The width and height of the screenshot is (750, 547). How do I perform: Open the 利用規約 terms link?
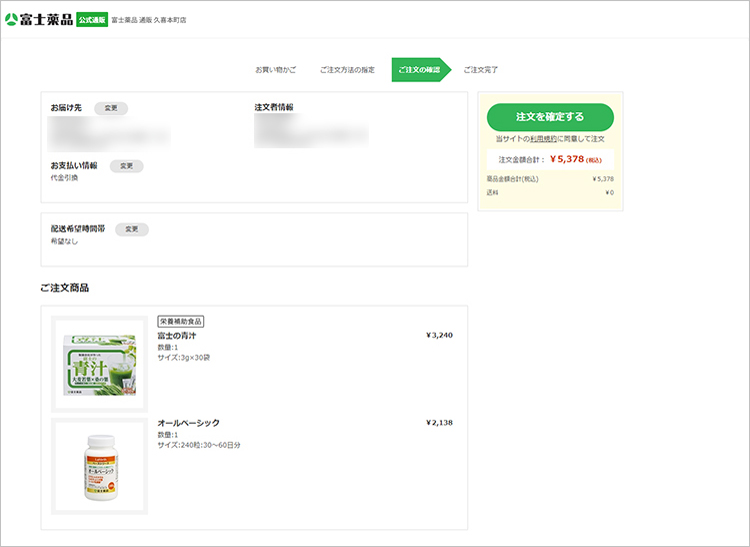pyautogui.click(x=543, y=139)
